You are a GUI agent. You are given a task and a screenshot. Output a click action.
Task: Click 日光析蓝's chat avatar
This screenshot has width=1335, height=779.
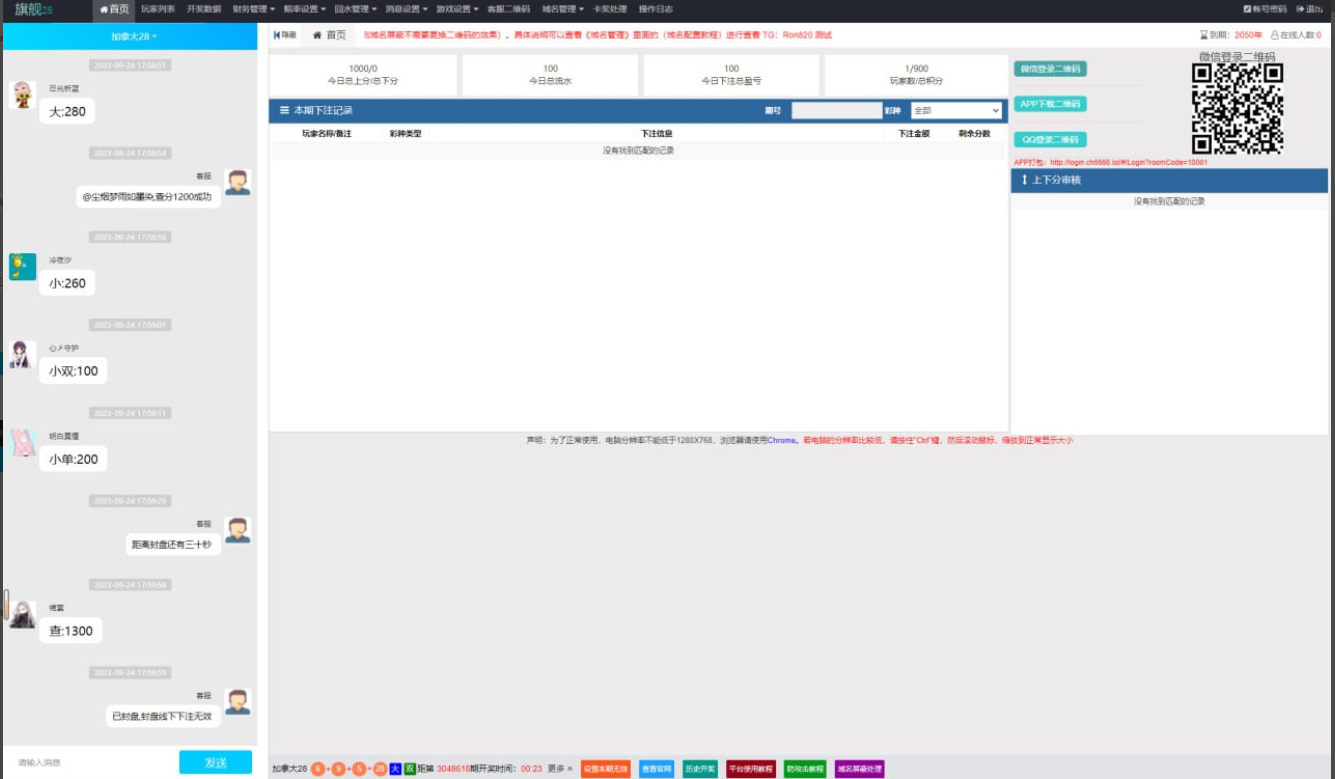22,95
